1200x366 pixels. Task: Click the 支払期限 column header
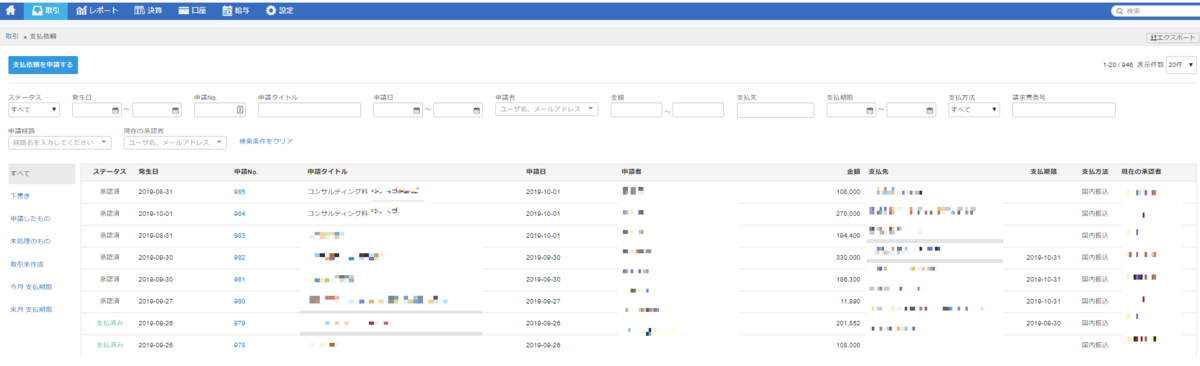[1043, 172]
